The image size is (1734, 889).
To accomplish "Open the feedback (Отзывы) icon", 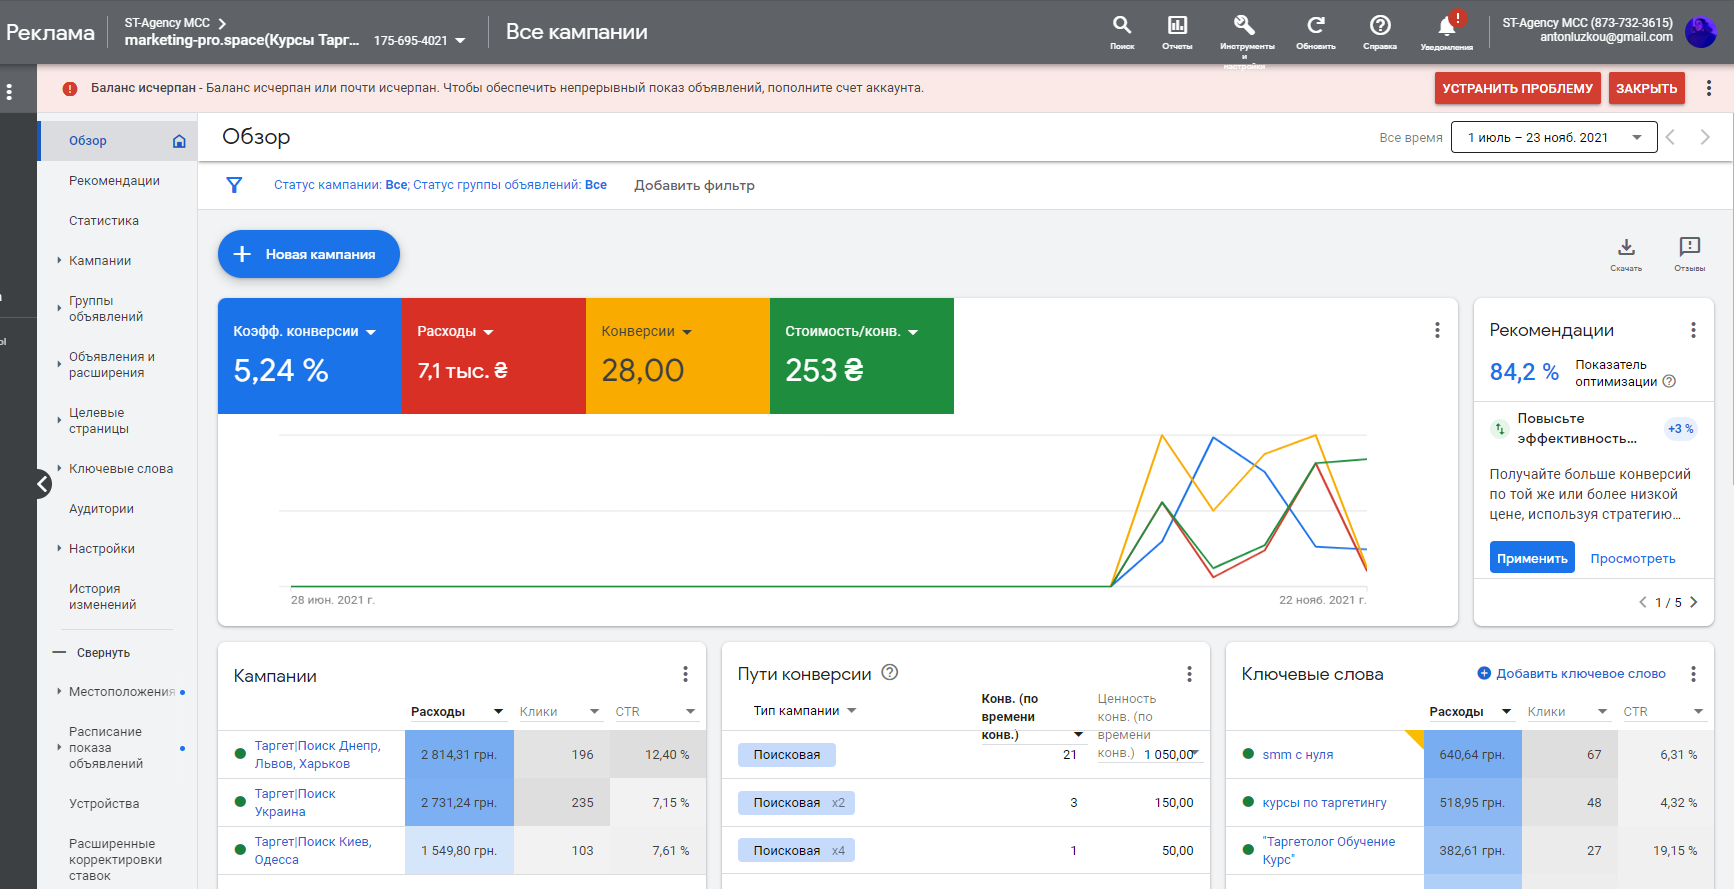I will click(x=1689, y=248).
